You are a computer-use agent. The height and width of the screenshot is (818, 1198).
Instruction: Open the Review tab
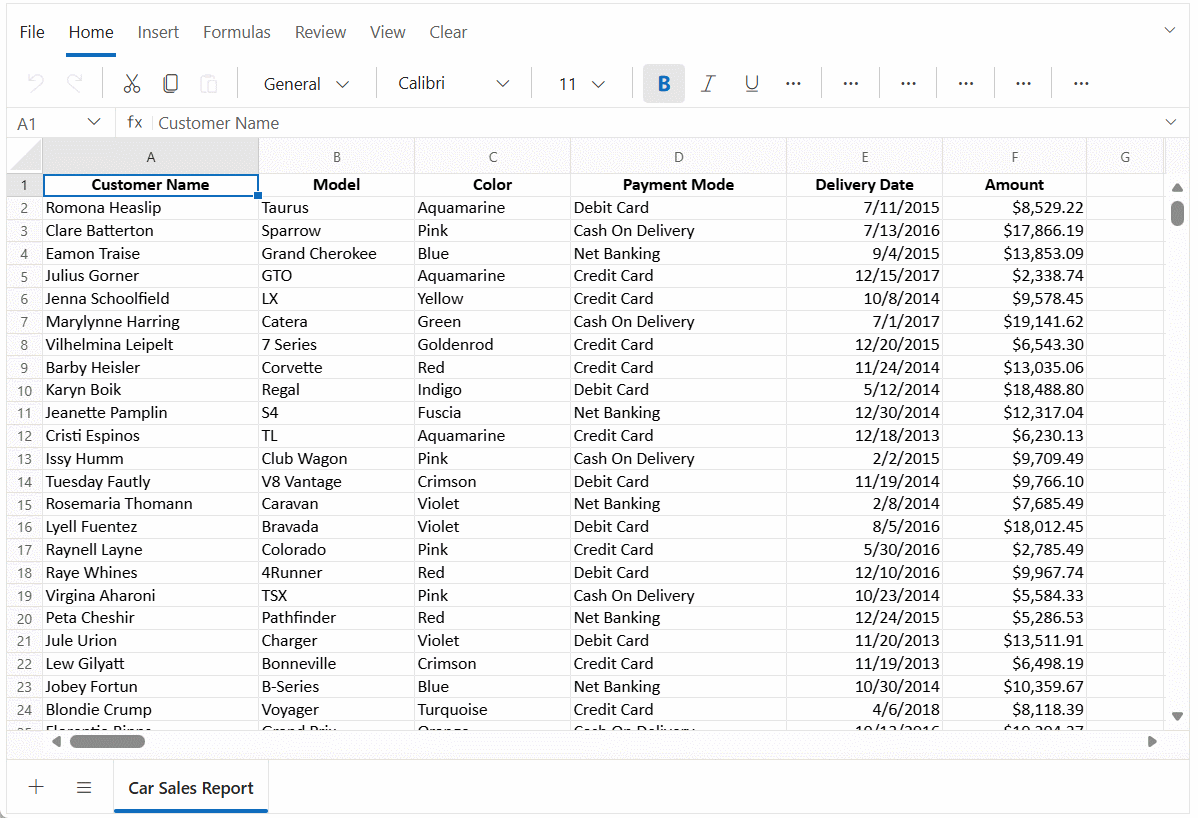[320, 32]
